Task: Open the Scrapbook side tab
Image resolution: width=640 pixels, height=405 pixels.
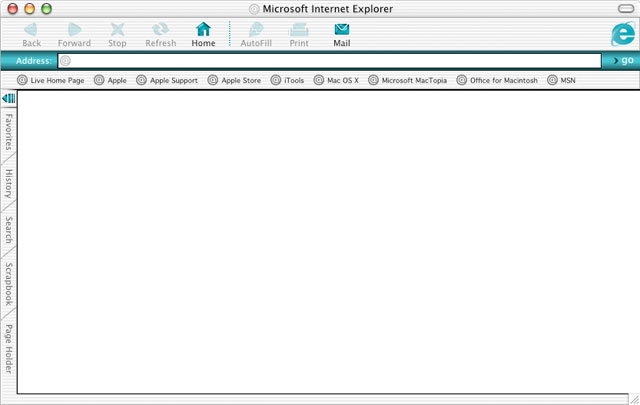Action: [9, 284]
